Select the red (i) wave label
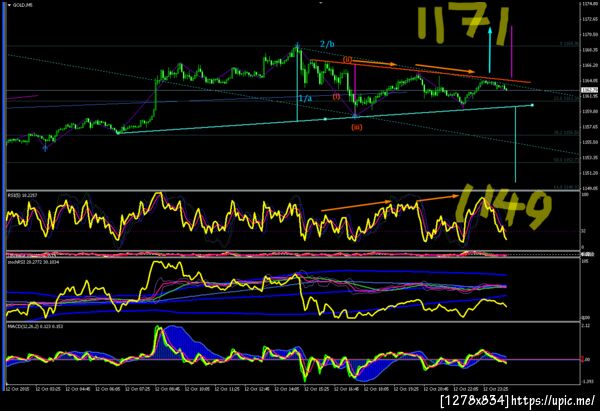Screen dimensions: 600x411 click(336, 96)
